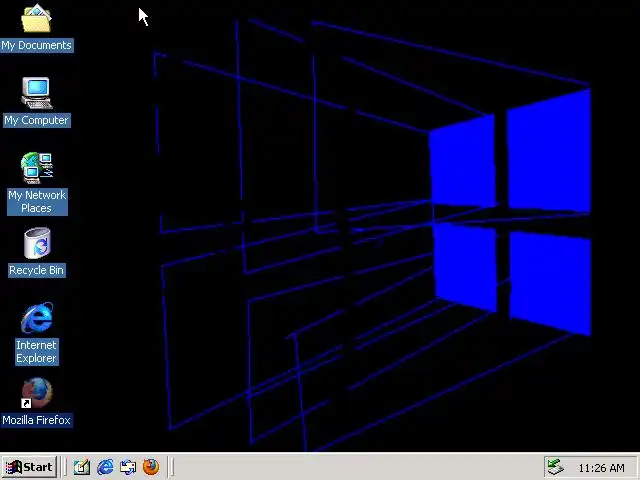Screen dimensions: 640x480
Task: Launch Firefox from the Quick Launch bar
Action: (151, 467)
